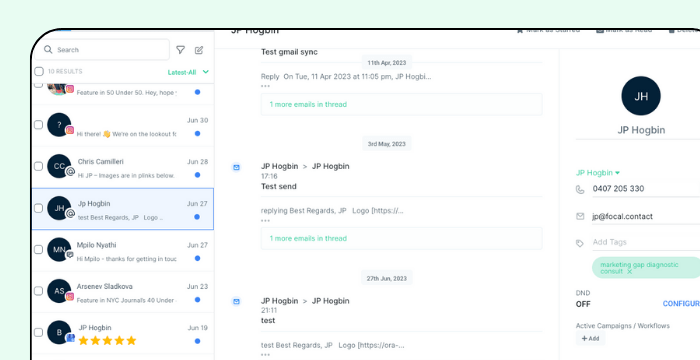
Task: Open the Test gmail sync message
Action: tap(289, 52)
